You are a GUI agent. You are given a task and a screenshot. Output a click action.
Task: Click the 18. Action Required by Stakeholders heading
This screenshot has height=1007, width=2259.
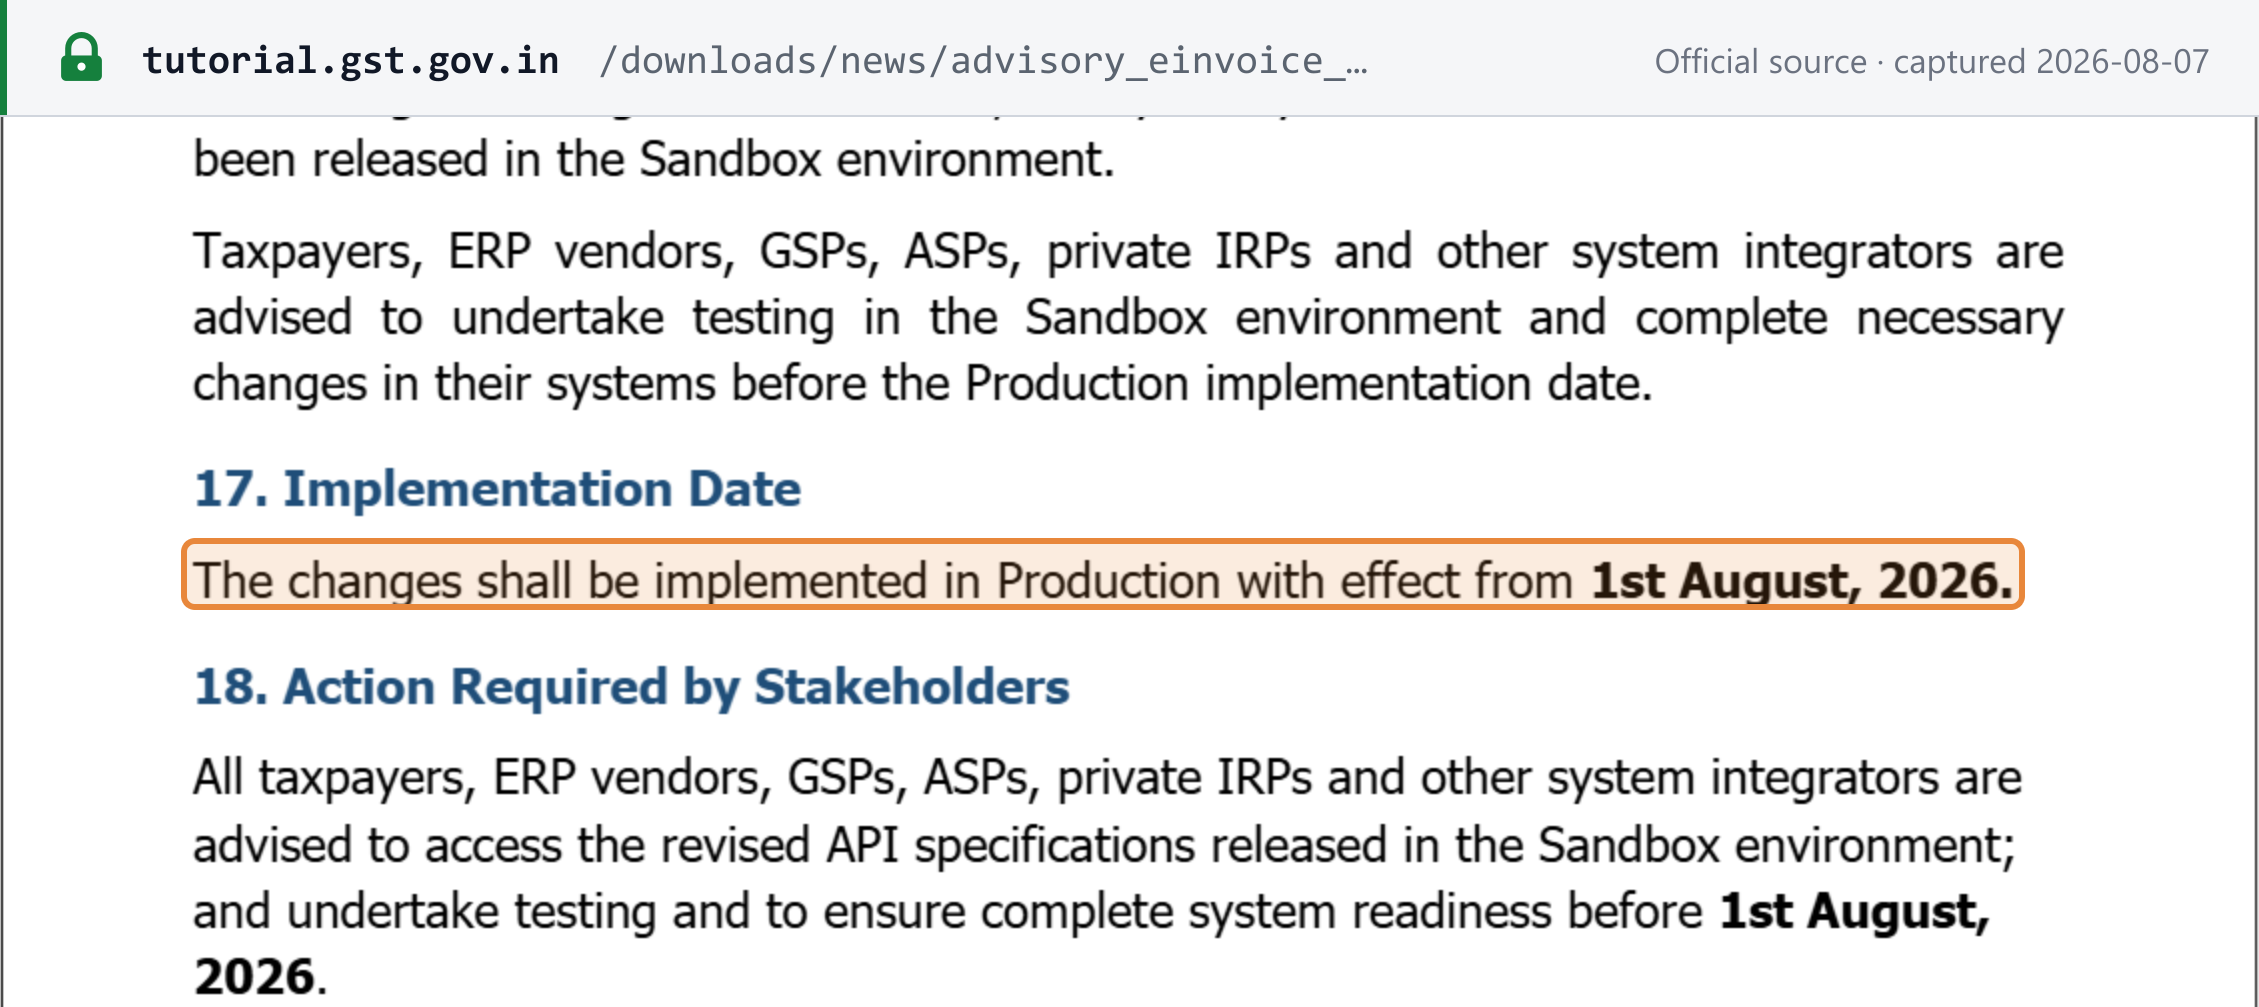click(x=631, y=687)
